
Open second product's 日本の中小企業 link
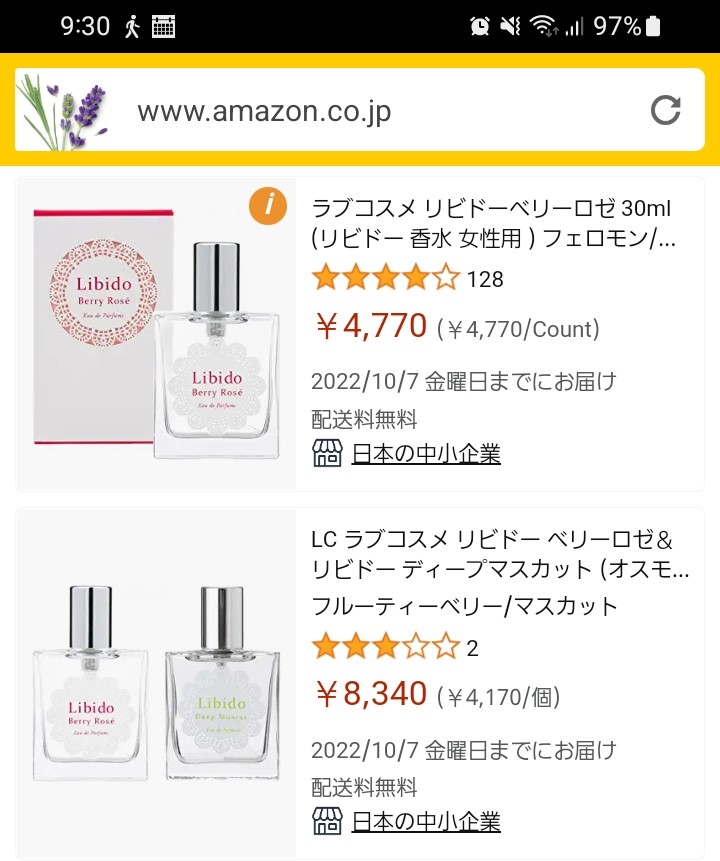point(426,822)
